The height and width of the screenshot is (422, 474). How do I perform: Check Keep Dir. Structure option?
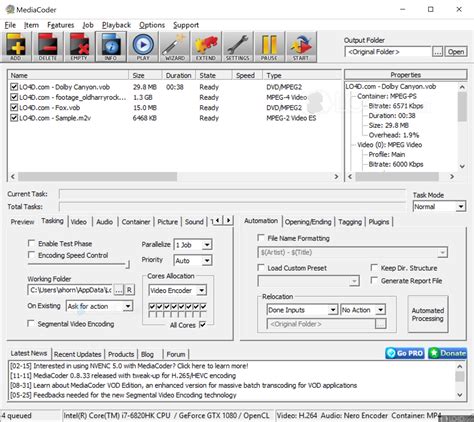pyautogui.click(x=374, y=268)
